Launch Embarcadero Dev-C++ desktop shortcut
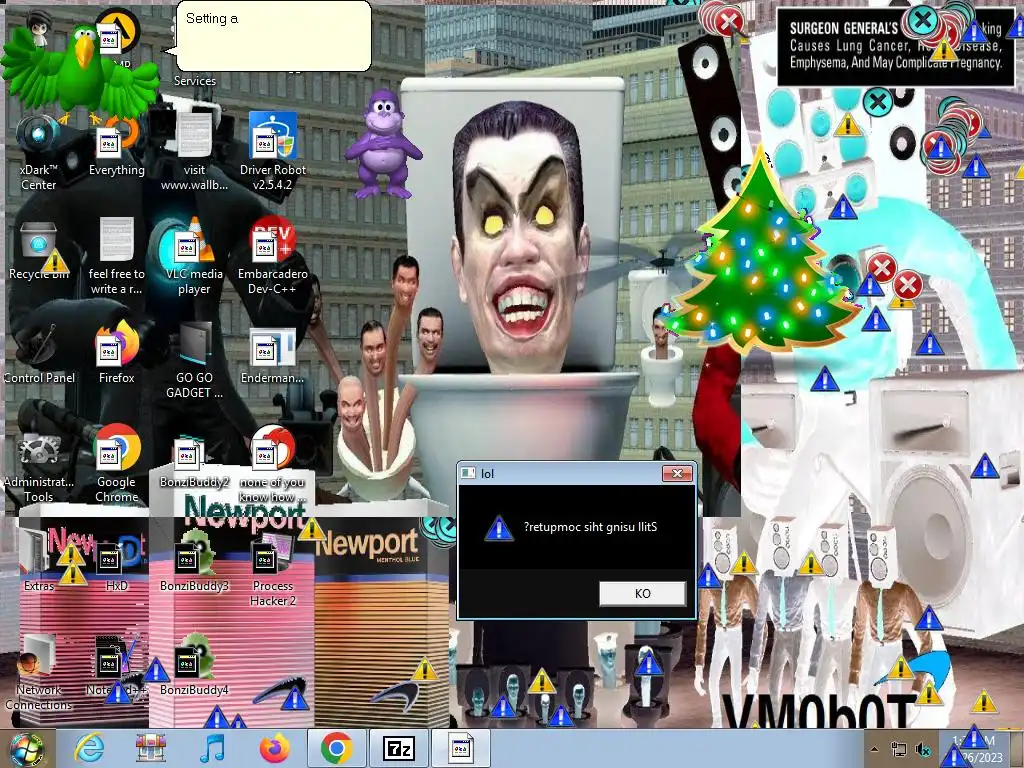Viewport: 1024px width, 768px height. click(x=272, y=257)
